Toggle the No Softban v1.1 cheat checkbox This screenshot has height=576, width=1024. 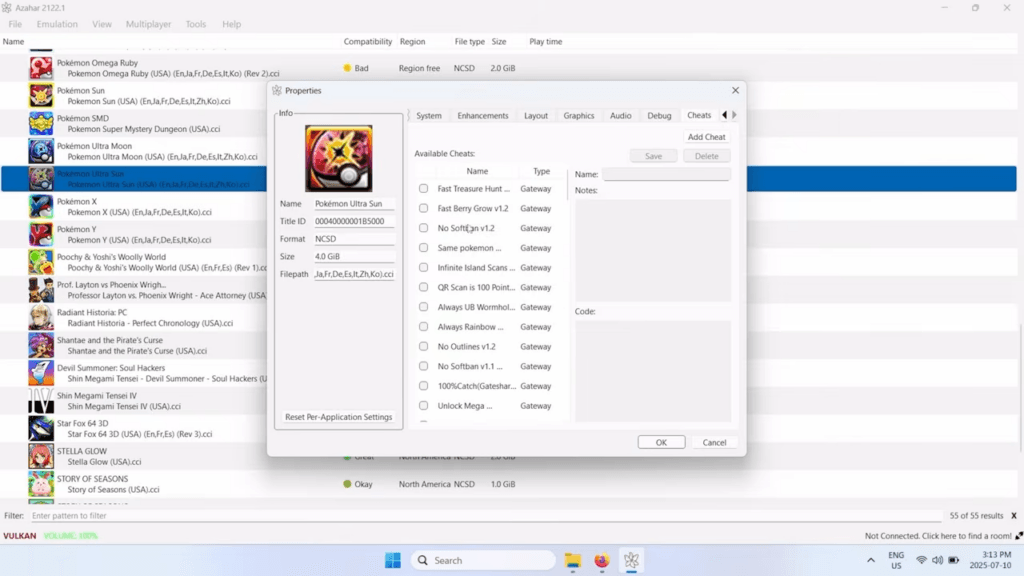[x=423, y=366]
